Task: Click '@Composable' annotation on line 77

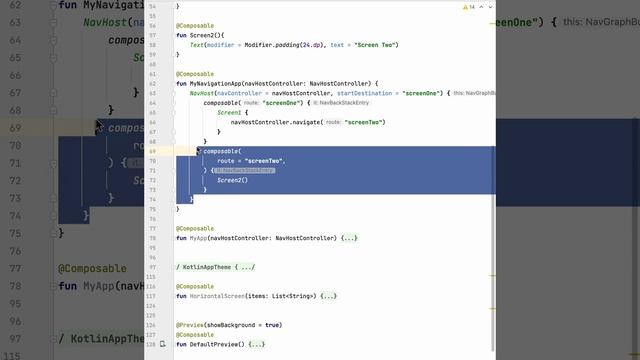Action: tap(195, 229)
